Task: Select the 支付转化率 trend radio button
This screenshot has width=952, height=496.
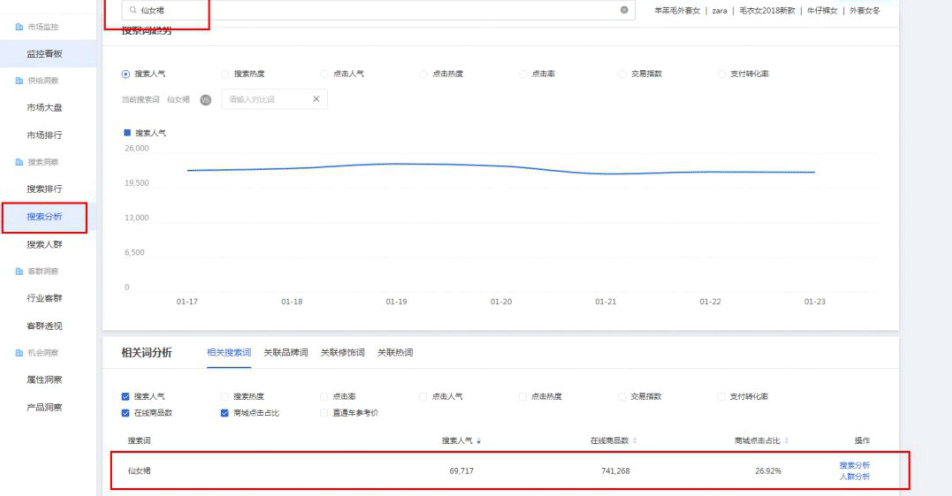Action: (x=722, y=74)
